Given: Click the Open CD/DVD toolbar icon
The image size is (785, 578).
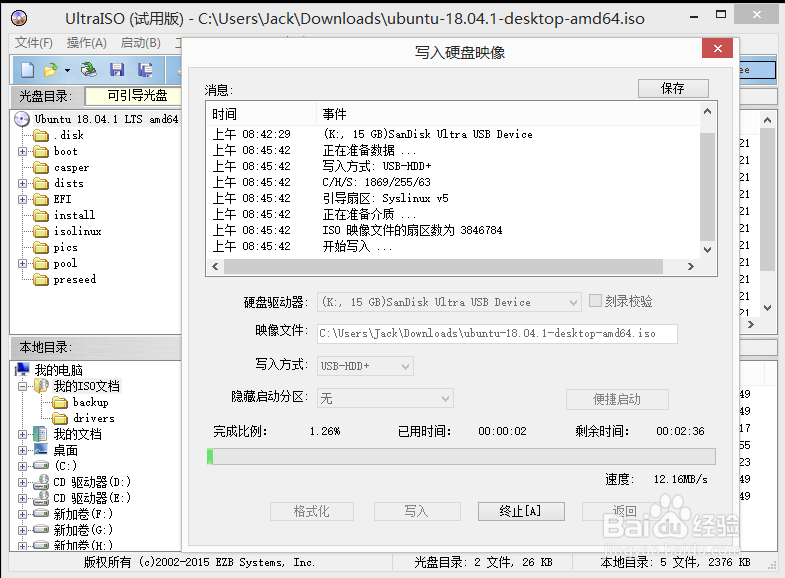Looking at the screenshot, I should pyautogui.click(x=89, y=70).
